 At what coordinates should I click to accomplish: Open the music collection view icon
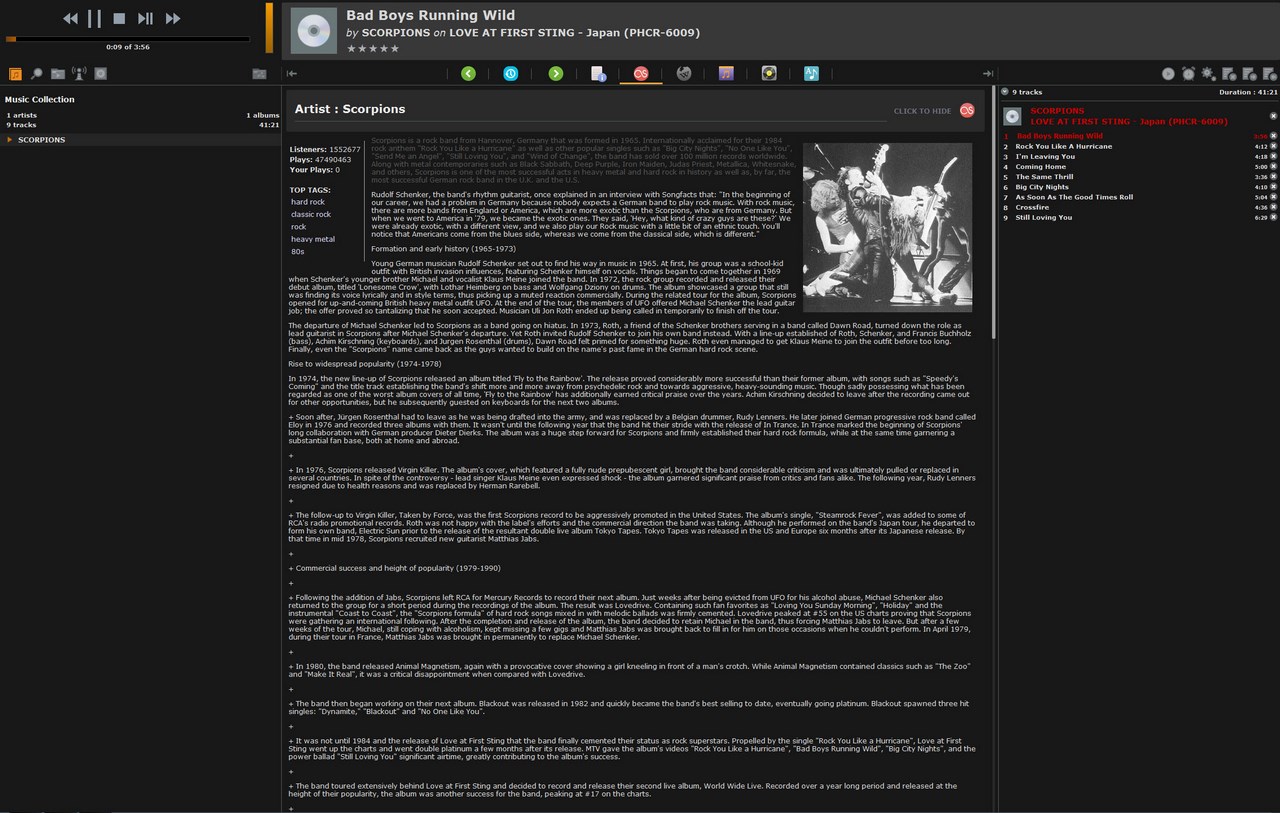tap(15, 74)
